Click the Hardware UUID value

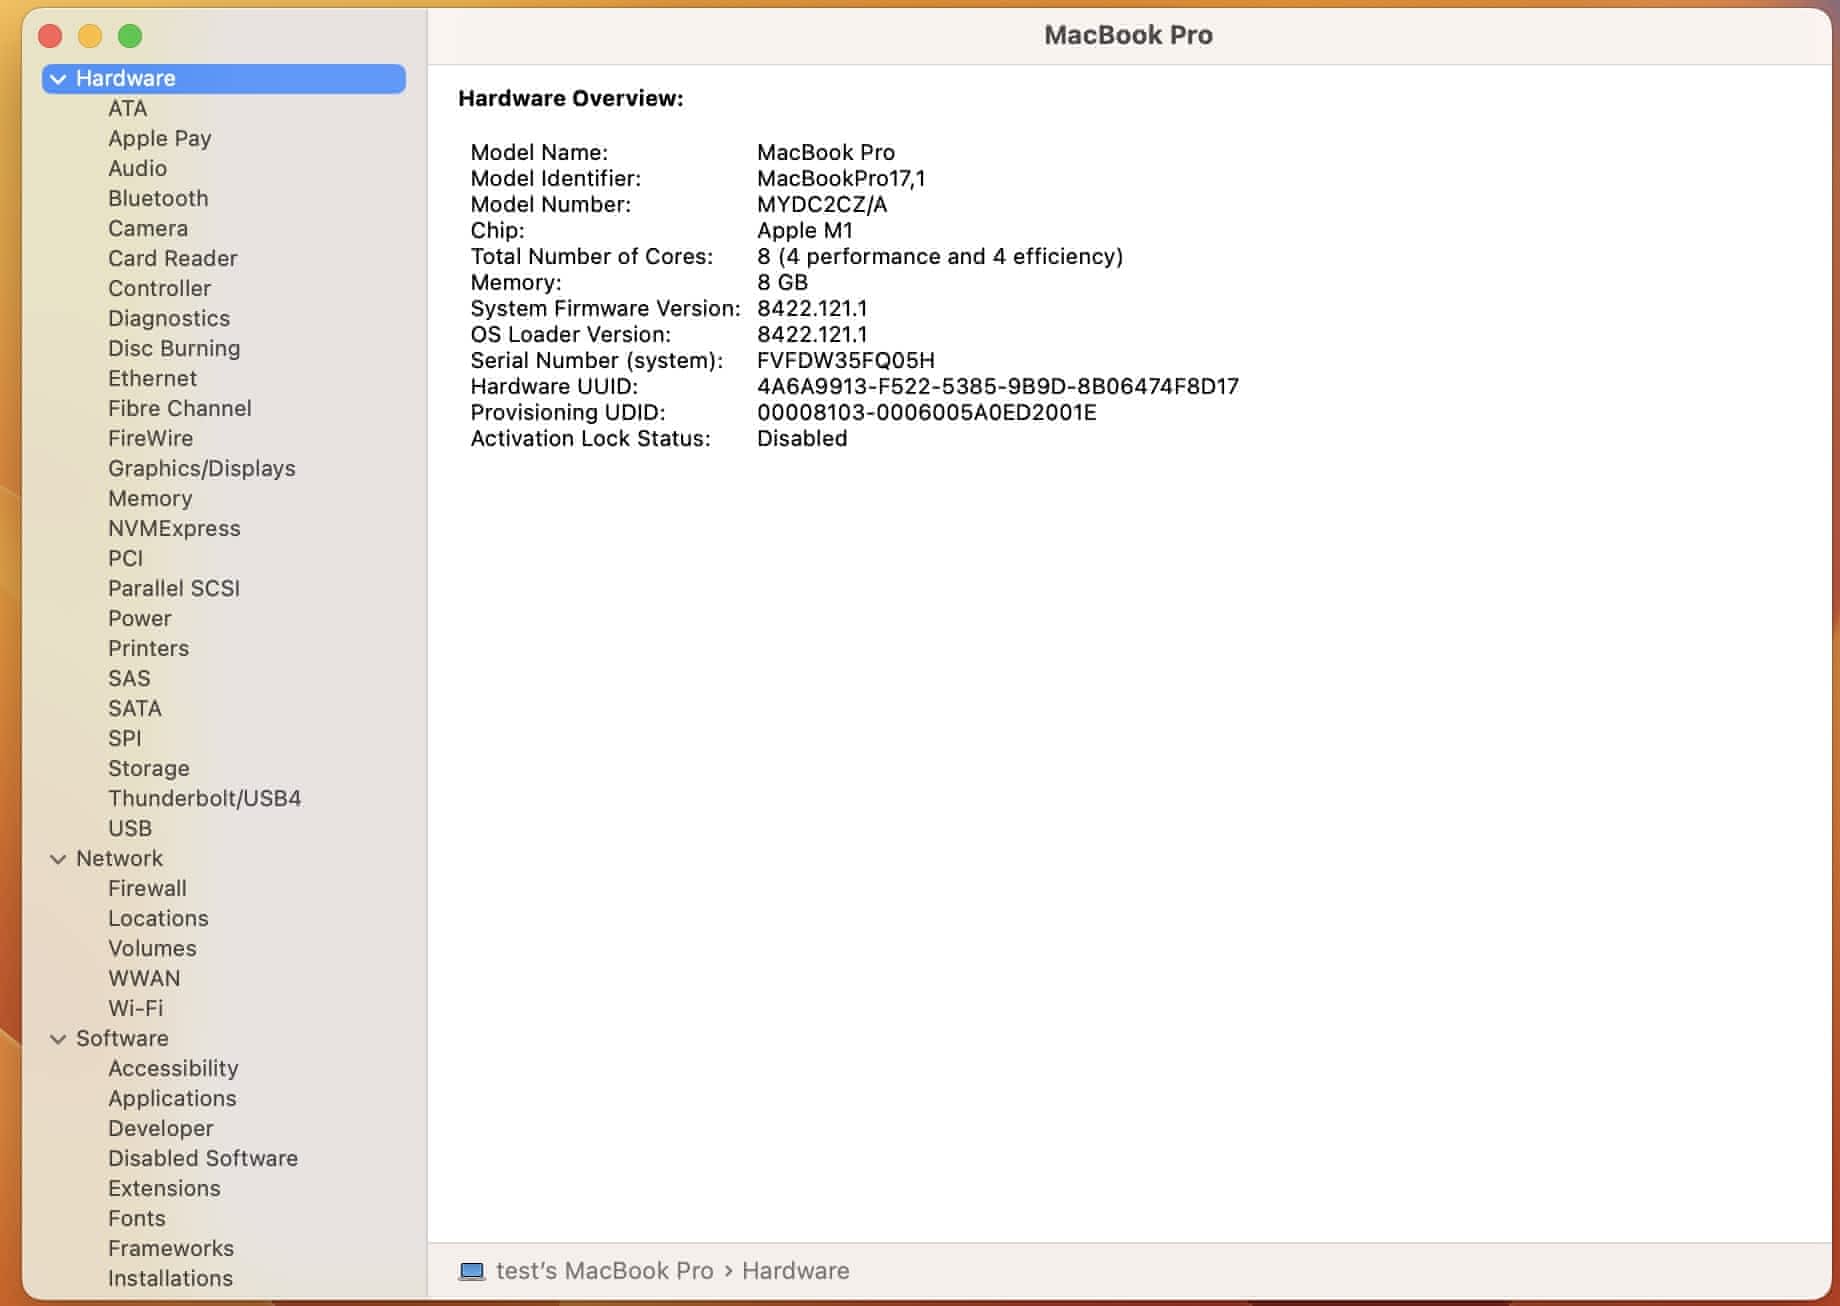tap(997, 386)
